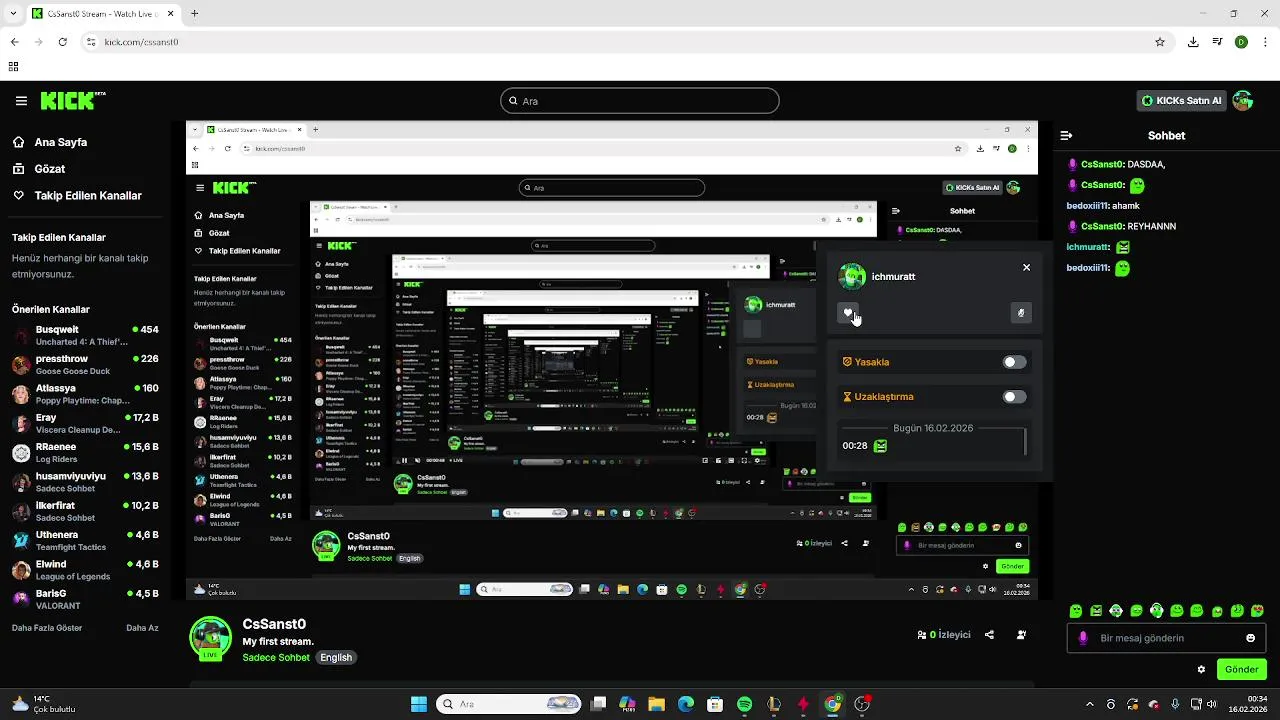
Task: Insert the heart-eyes emote at the emote bar's end
Action: click(1258, 610)
